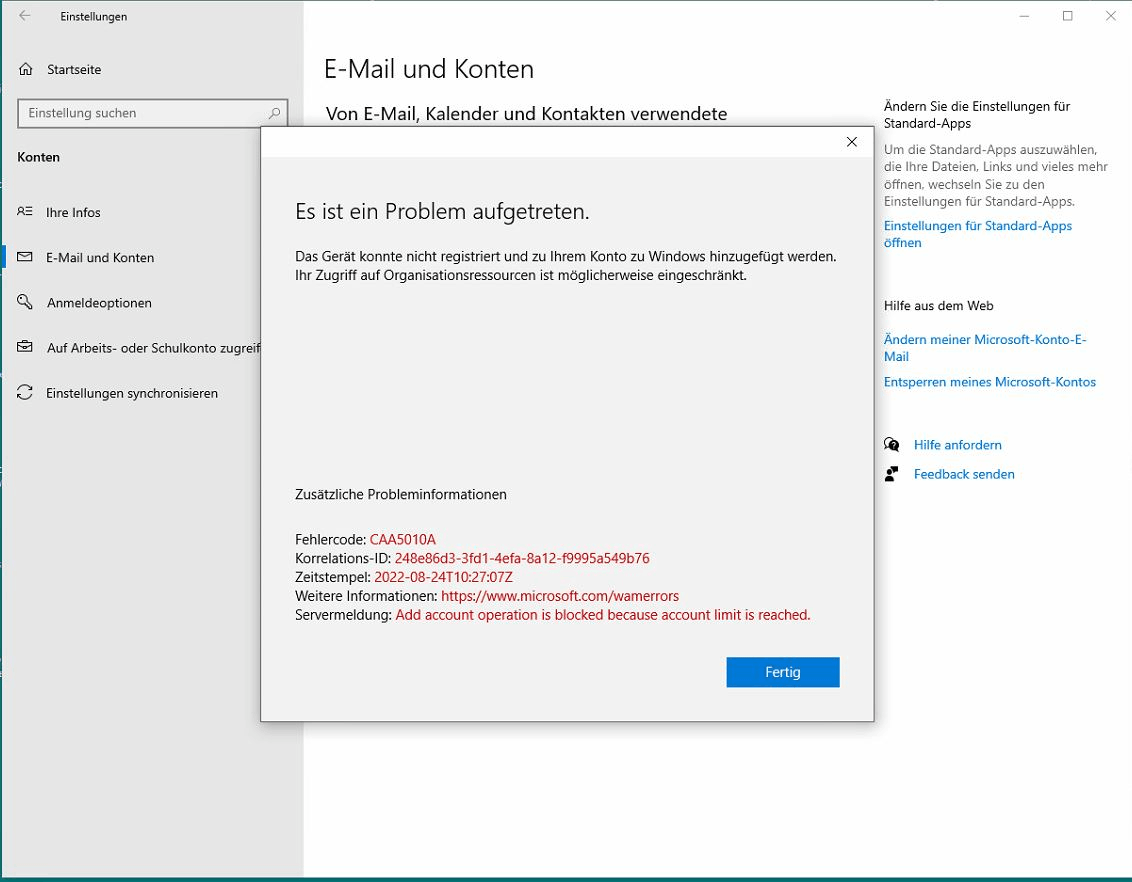Click the Fertig button
This screenshot has width=1132, height=882.
783,672
